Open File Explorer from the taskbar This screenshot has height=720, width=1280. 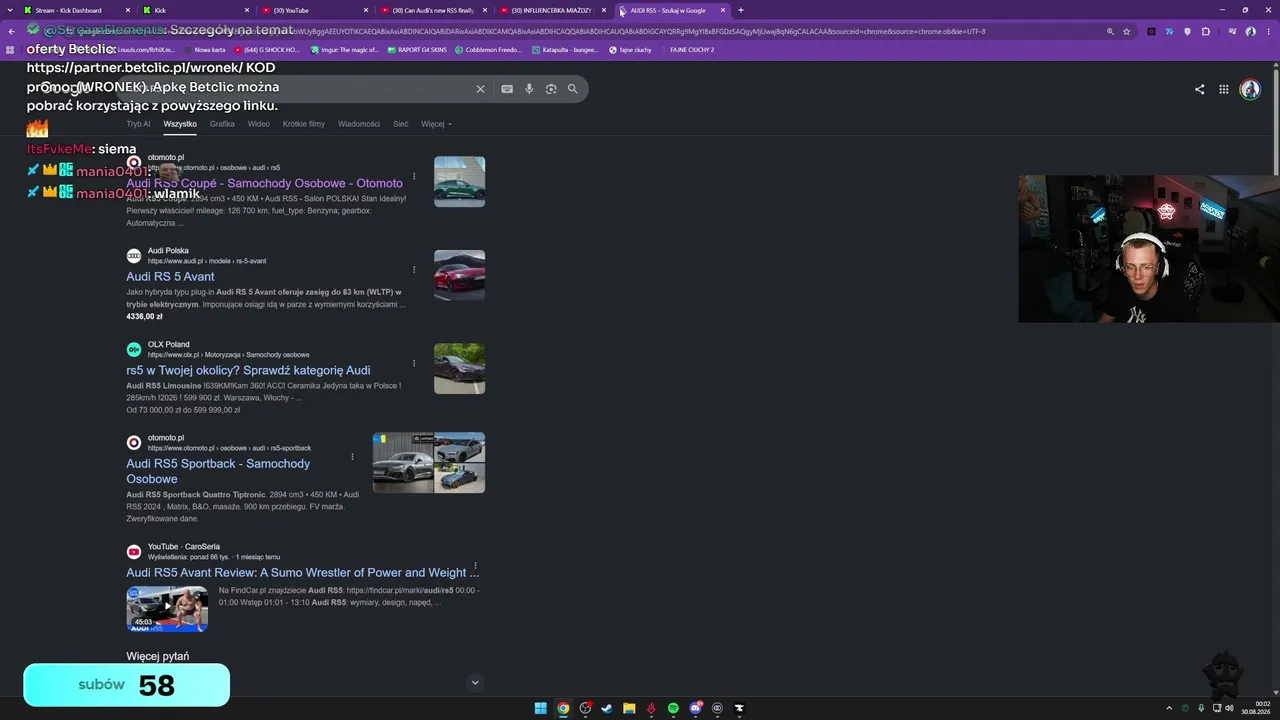click(x=629, y=708)
